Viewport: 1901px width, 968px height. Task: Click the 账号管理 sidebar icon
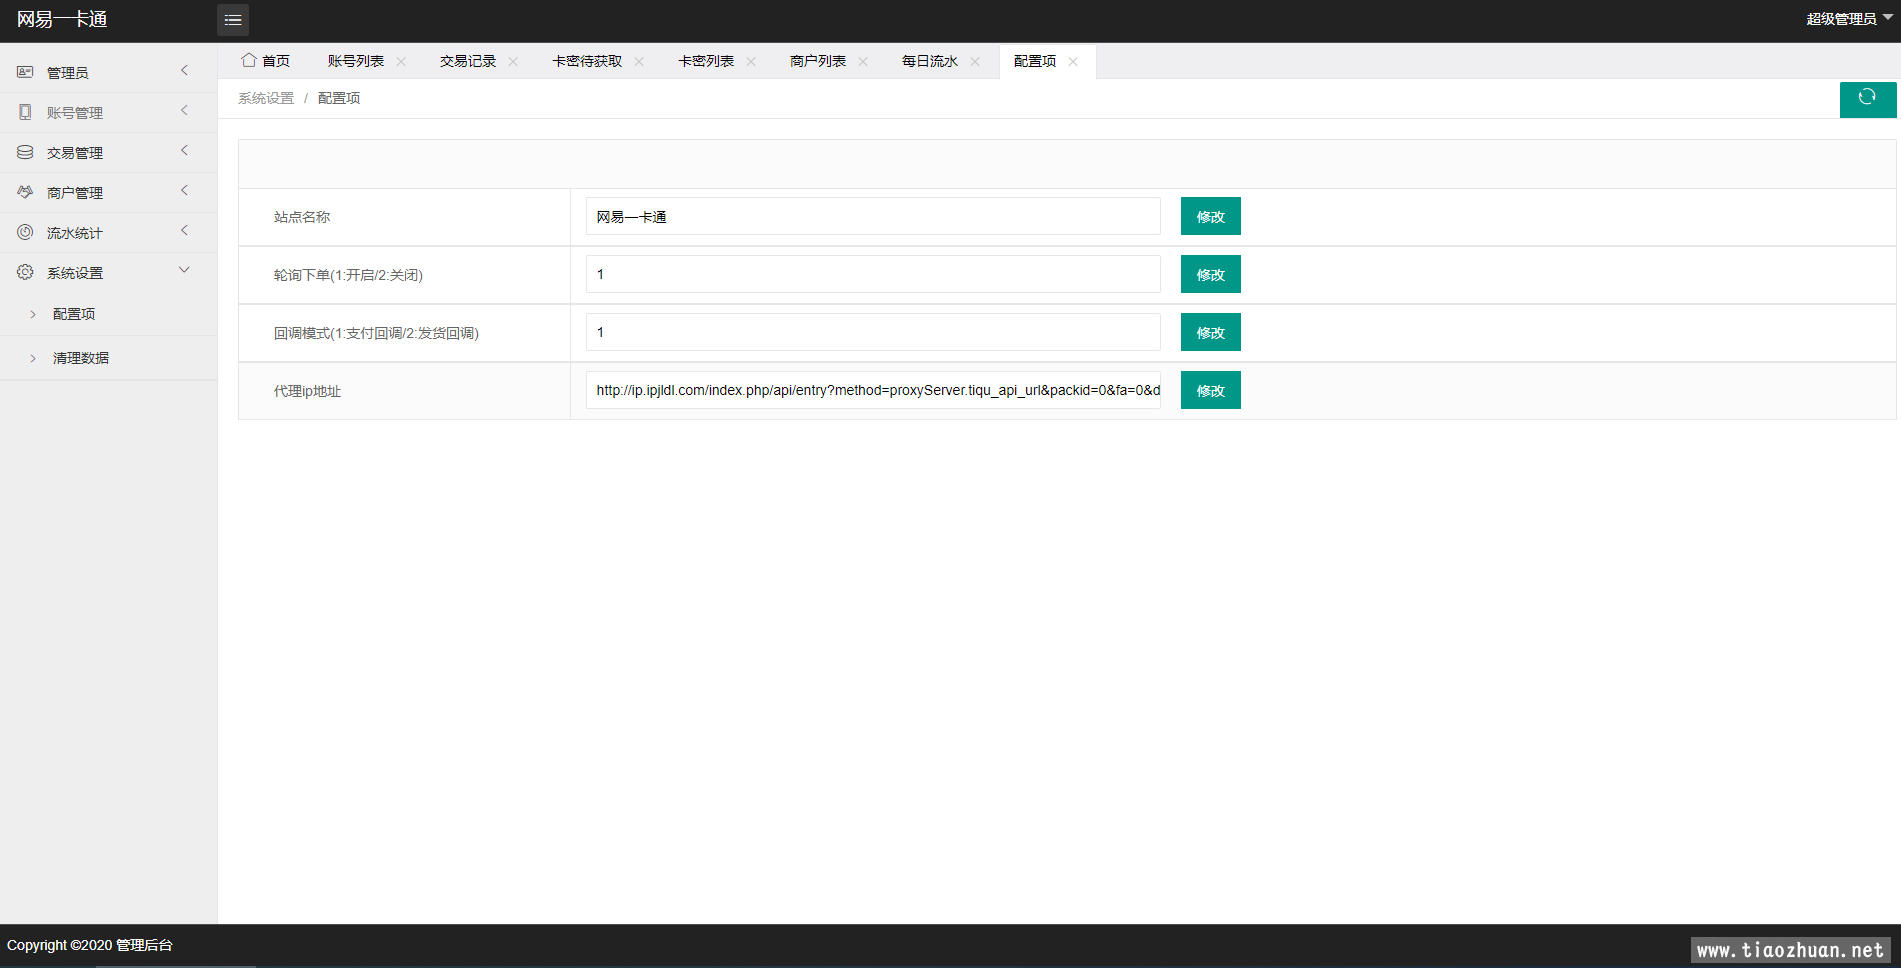25,112
